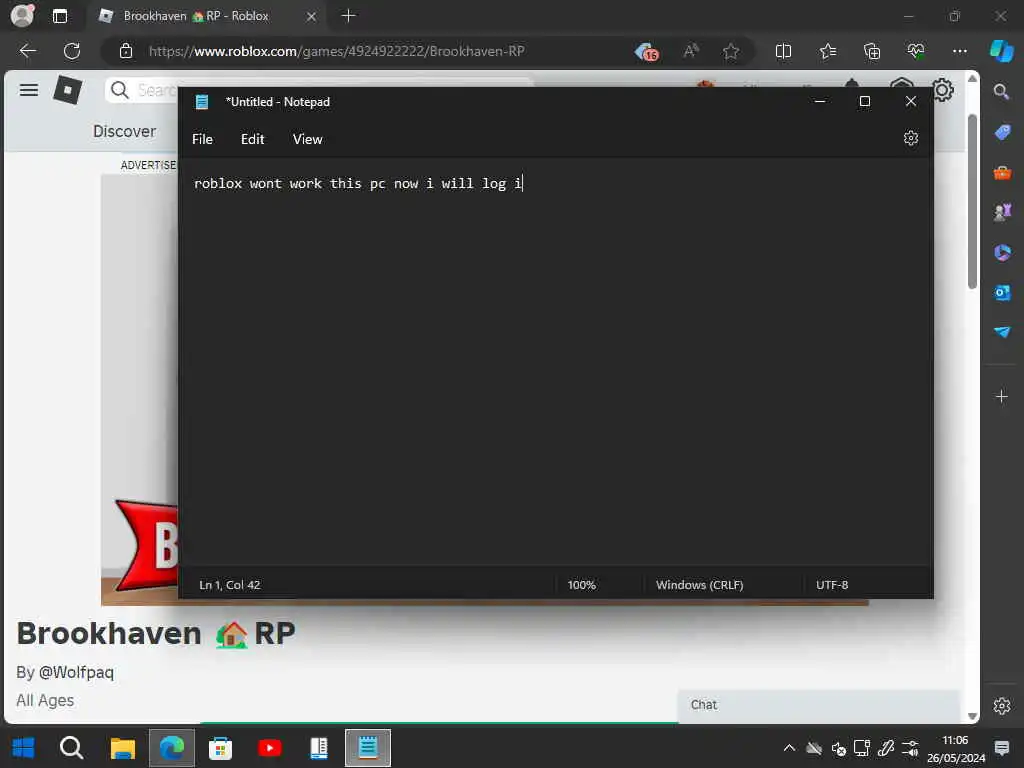Open Outlook in the Edge sidebar
This screenshot has width=1024, height=768.
(1002, 293)
